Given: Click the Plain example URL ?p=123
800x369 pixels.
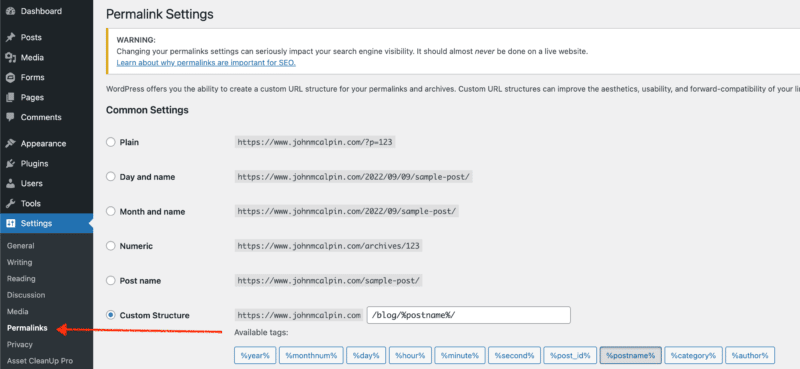Looking at the screenshot, I should tap(315, 142).
